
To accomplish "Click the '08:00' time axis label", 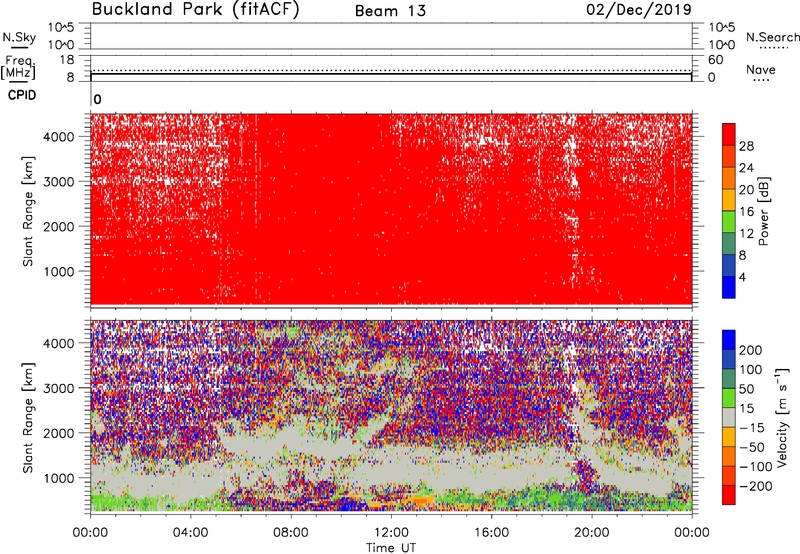I will [291, 533].
